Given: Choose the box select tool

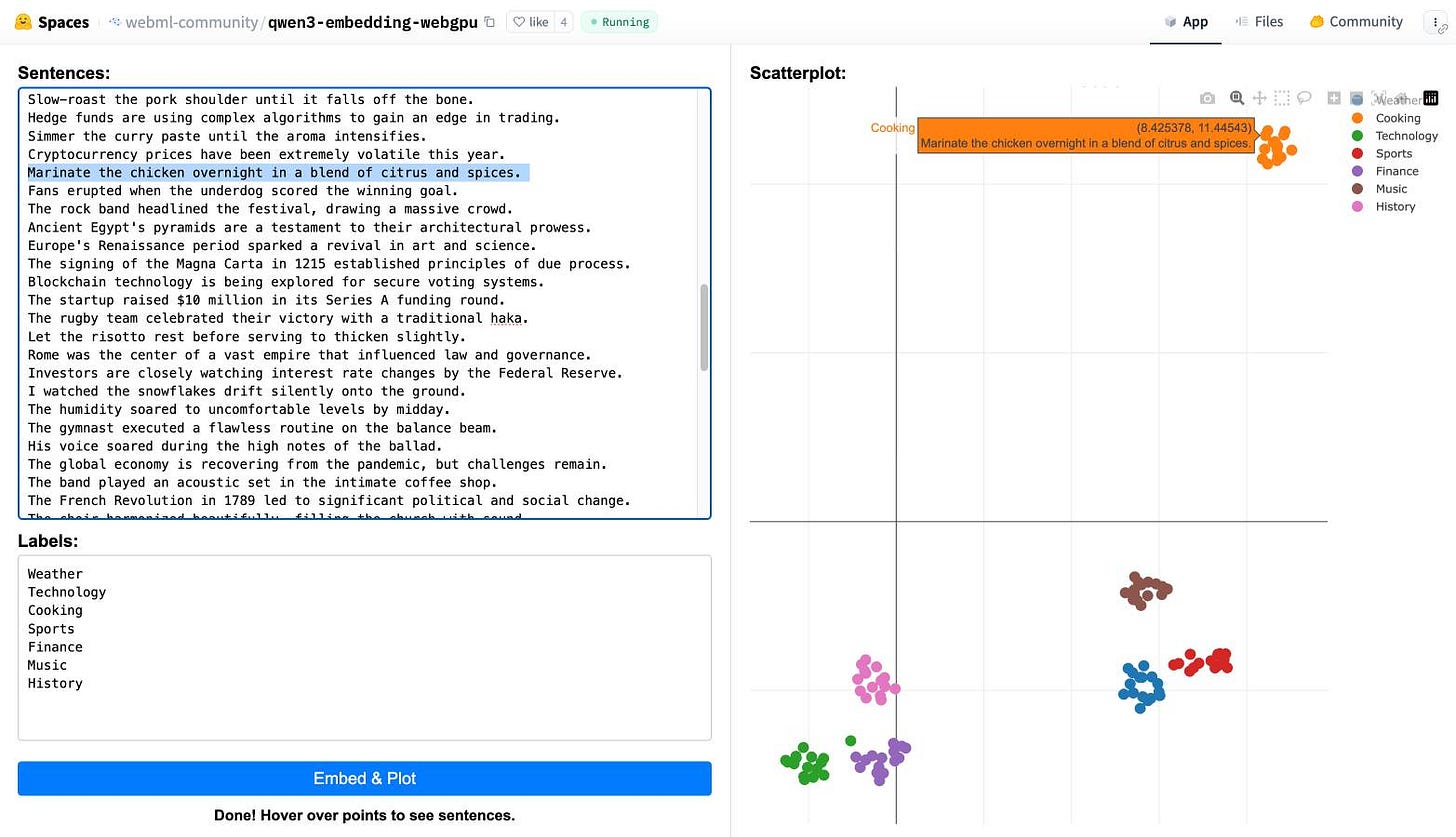Looking at the screenshot, I should [1281, 98].
